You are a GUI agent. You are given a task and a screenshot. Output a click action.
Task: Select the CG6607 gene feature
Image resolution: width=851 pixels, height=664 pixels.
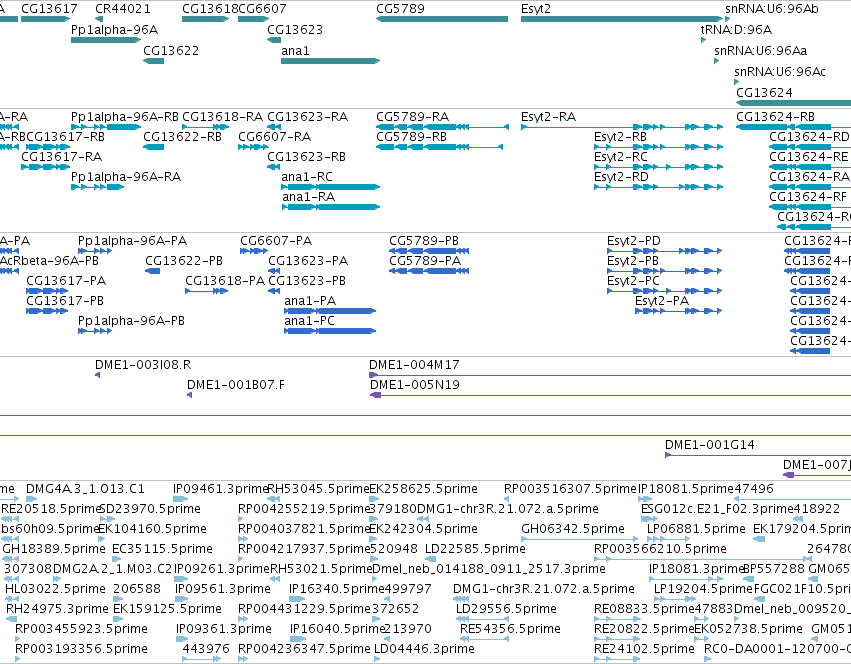pyautogui.click(x=253, y=19)
